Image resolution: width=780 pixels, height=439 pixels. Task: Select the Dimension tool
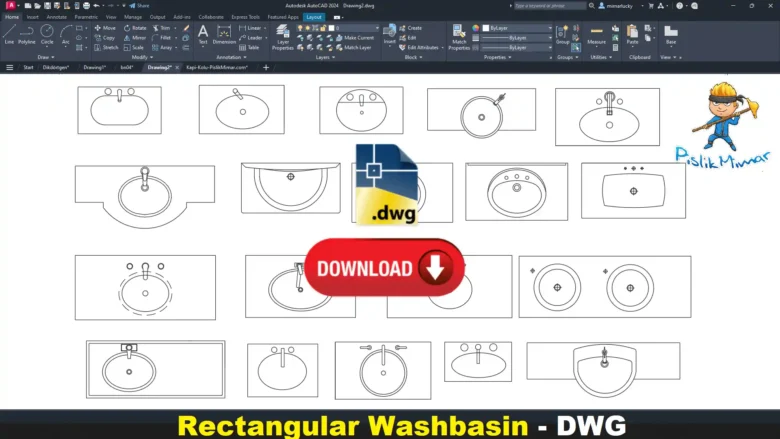(224, 35)
